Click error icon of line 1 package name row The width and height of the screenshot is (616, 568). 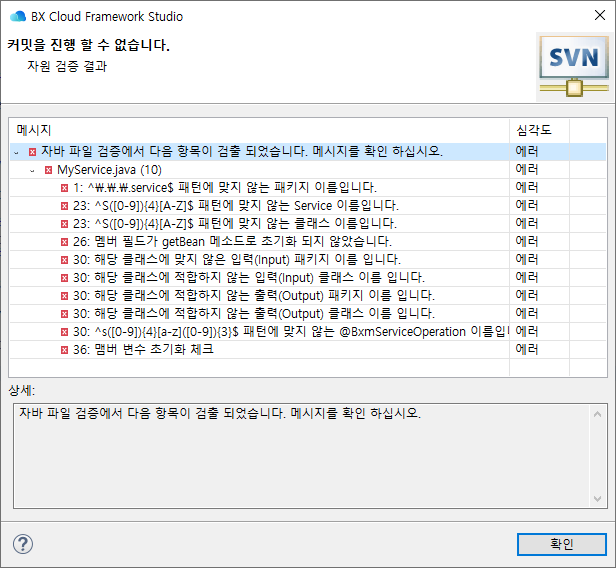pyautogui.click(x=64, y=188)
